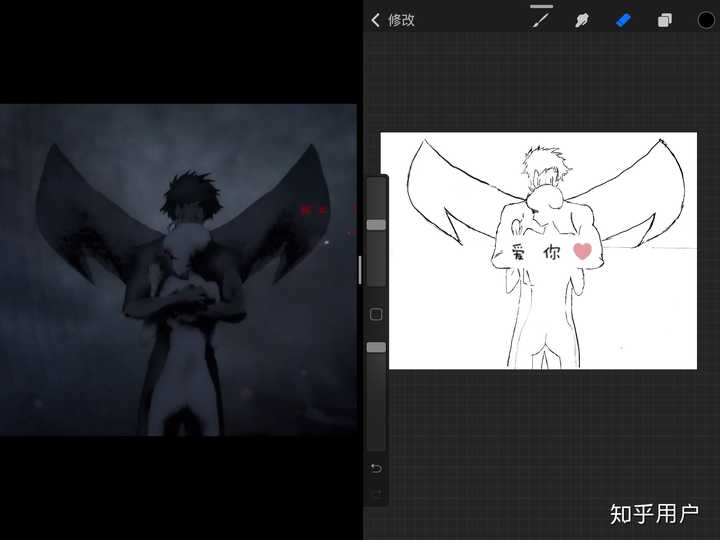Open the black color swatch
Image resolution: width=720 pixels, height=540 pixels.
[x=706, y=20]
